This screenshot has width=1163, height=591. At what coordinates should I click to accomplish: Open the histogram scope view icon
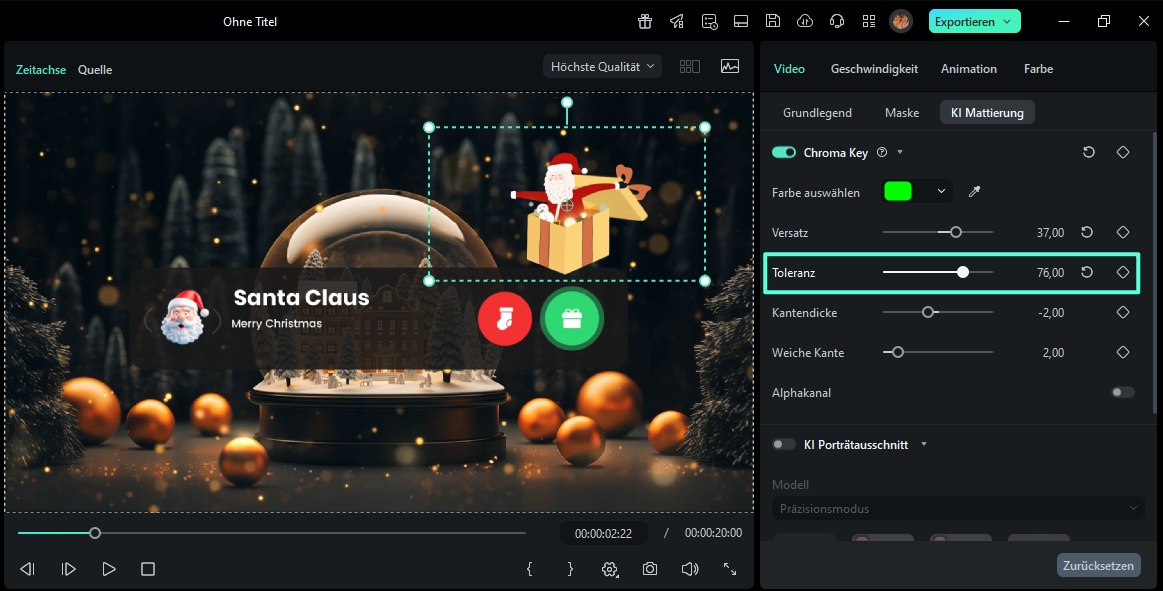tap(730, 67)
